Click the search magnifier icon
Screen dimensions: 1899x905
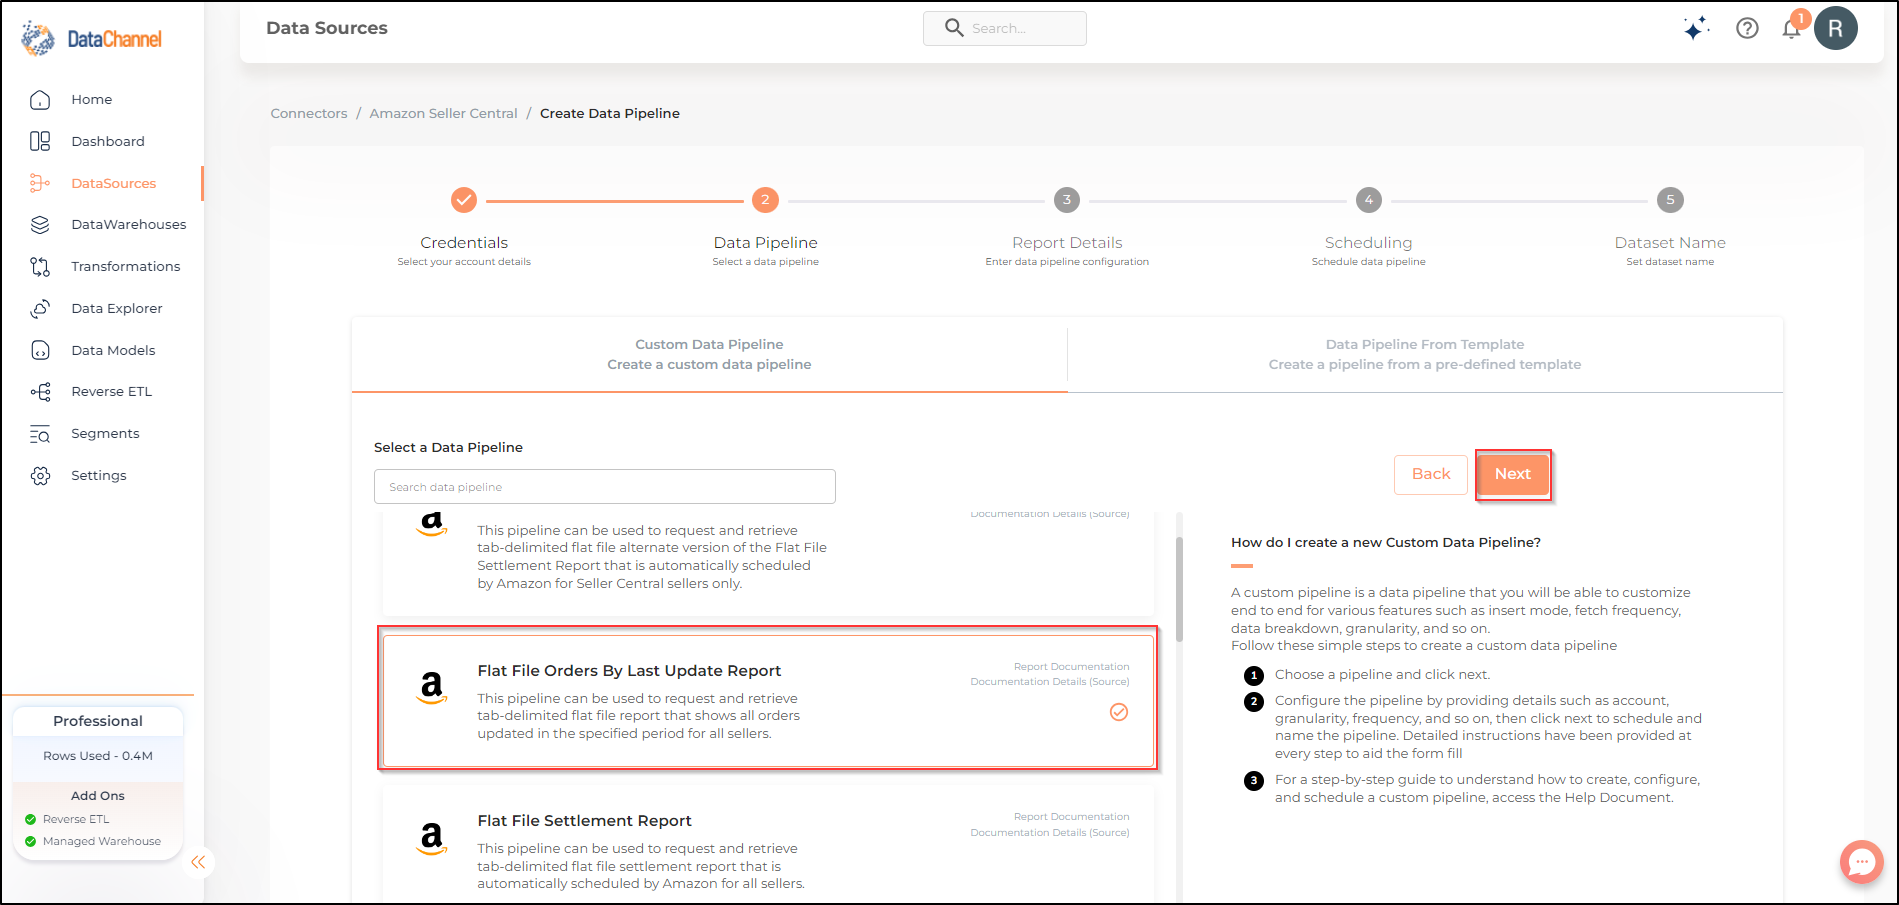point(954,28)
